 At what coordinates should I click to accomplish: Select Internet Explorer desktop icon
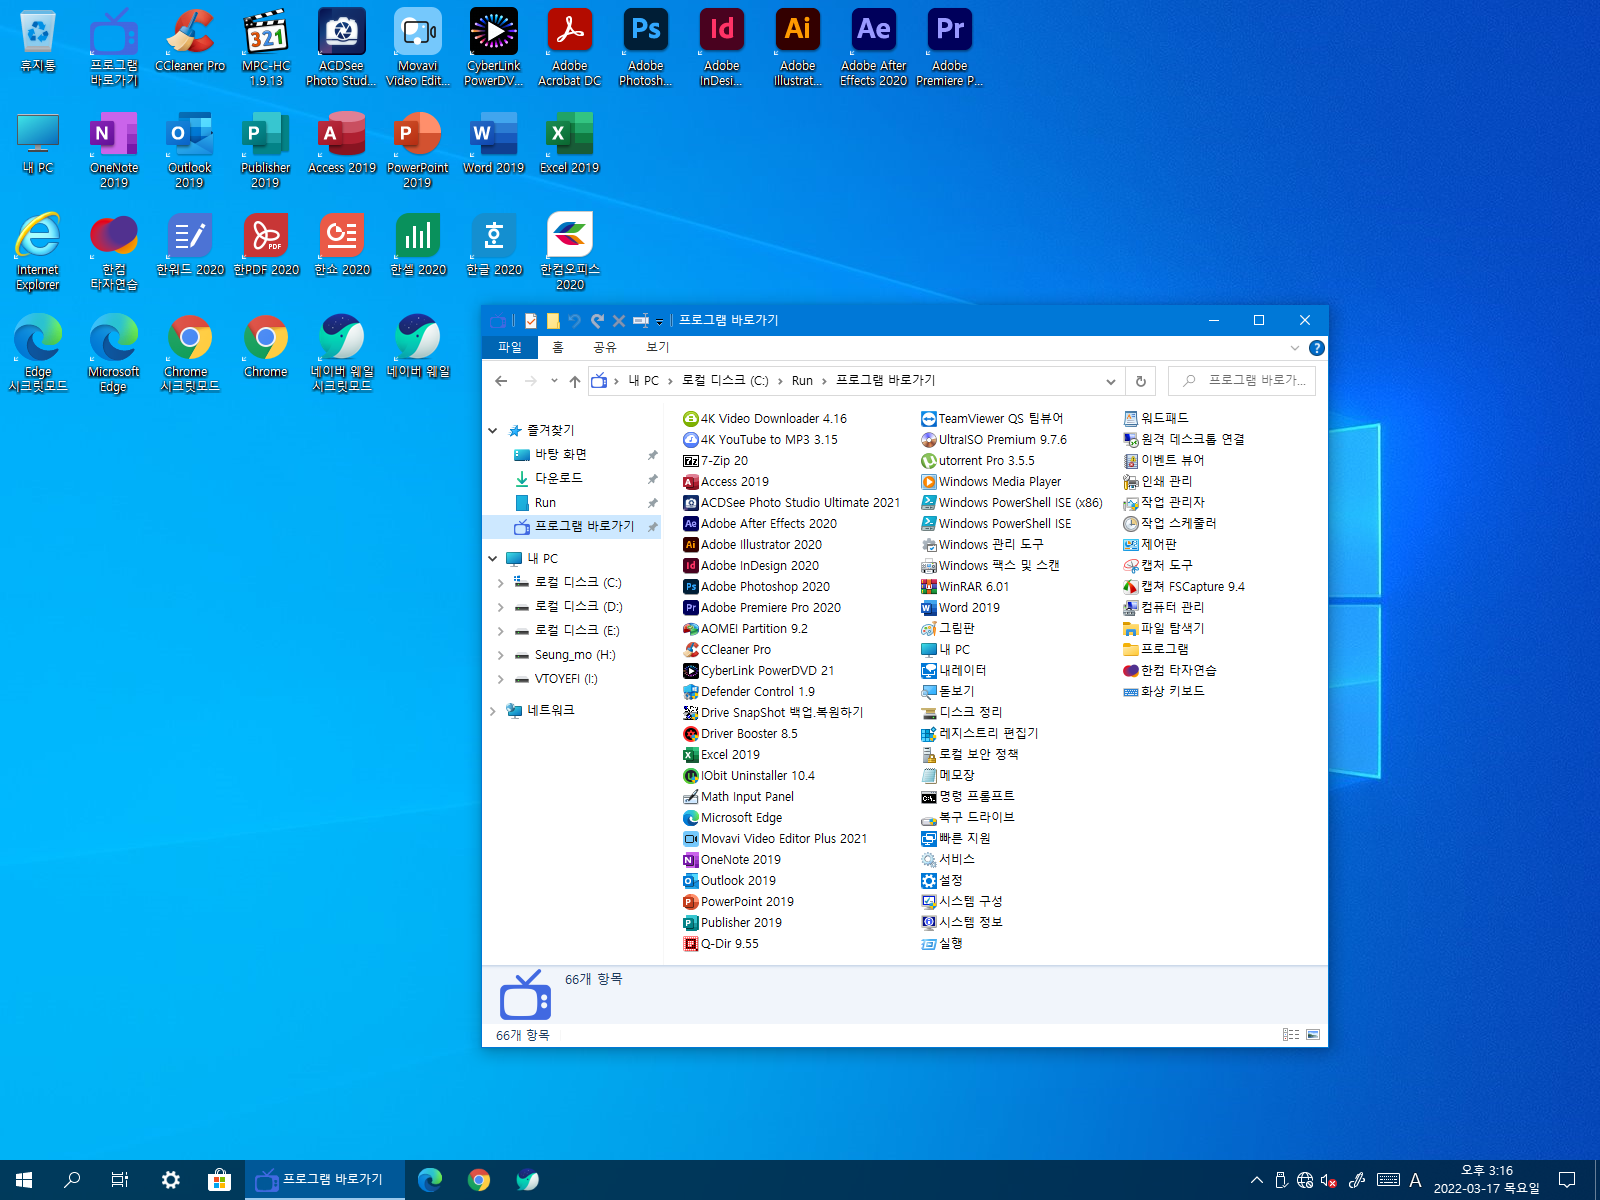pyautogui.click(x=38, y=252)
